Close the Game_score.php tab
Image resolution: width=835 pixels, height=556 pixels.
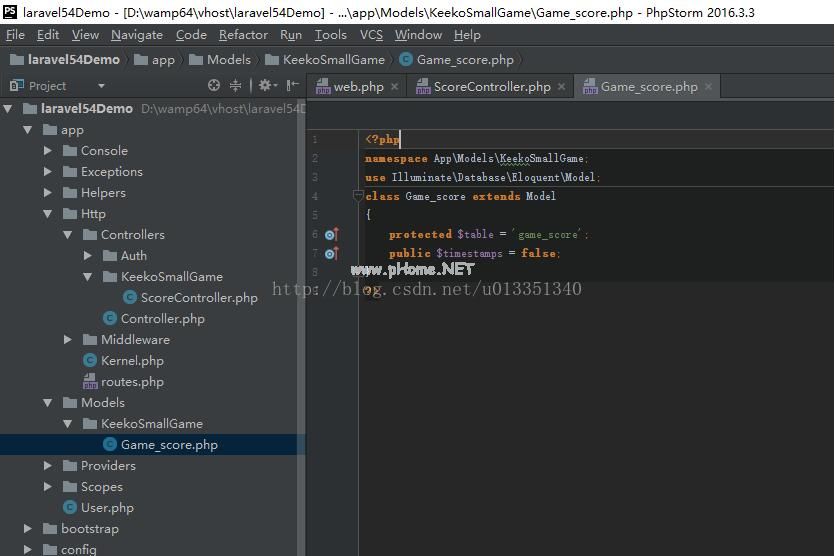click(x=708, y=86)
